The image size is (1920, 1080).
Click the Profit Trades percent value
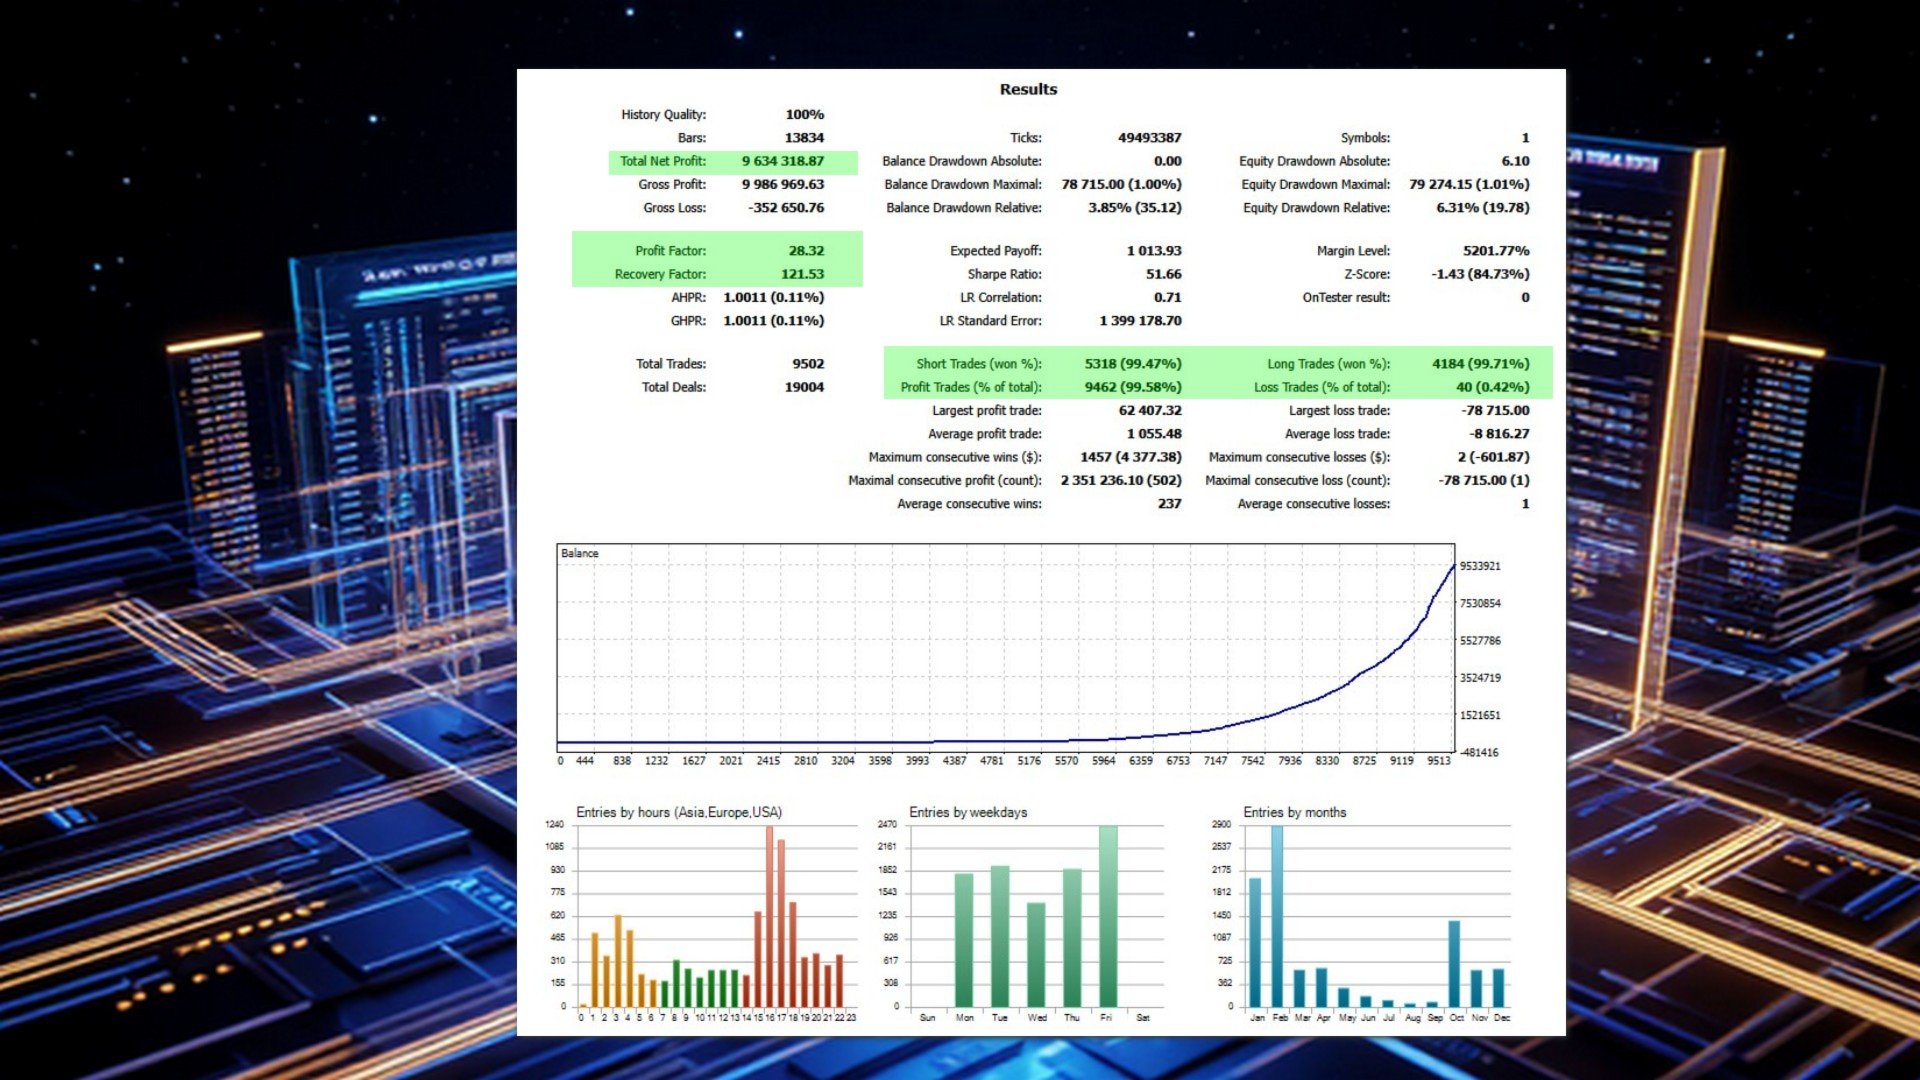pyautogui.click(x=1133, y=387)
